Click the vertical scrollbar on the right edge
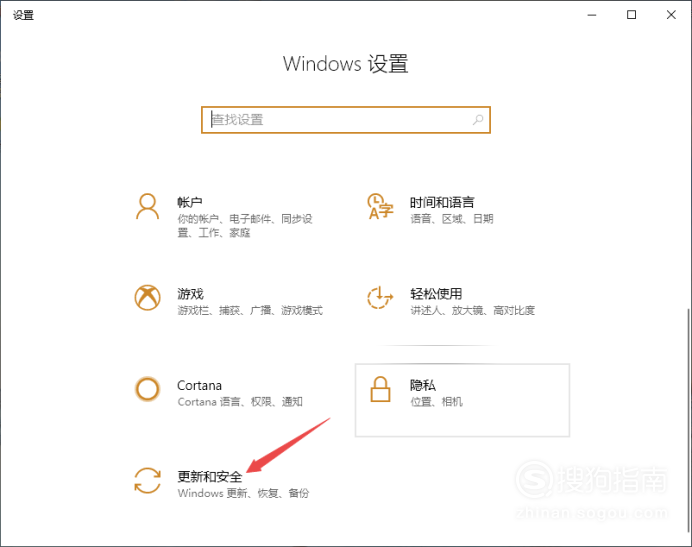The height and width of the screenshot is (547, 692). 688,419
